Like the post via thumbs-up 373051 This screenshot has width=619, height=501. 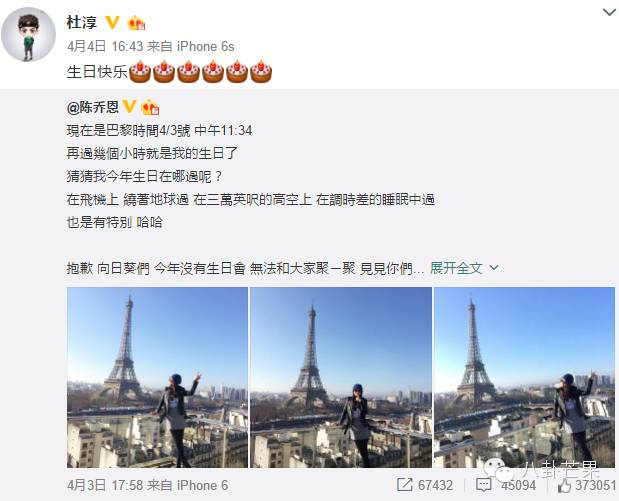point(564,486)
